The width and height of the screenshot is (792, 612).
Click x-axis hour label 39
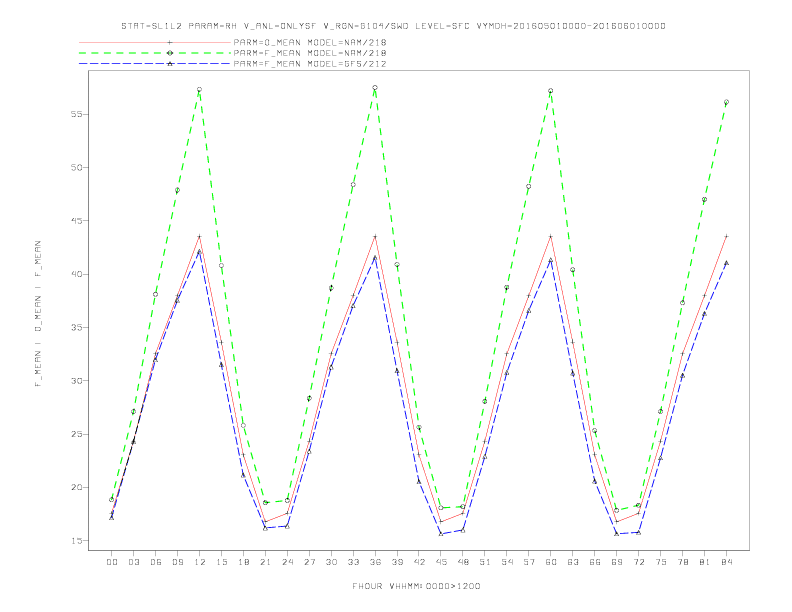397,562
